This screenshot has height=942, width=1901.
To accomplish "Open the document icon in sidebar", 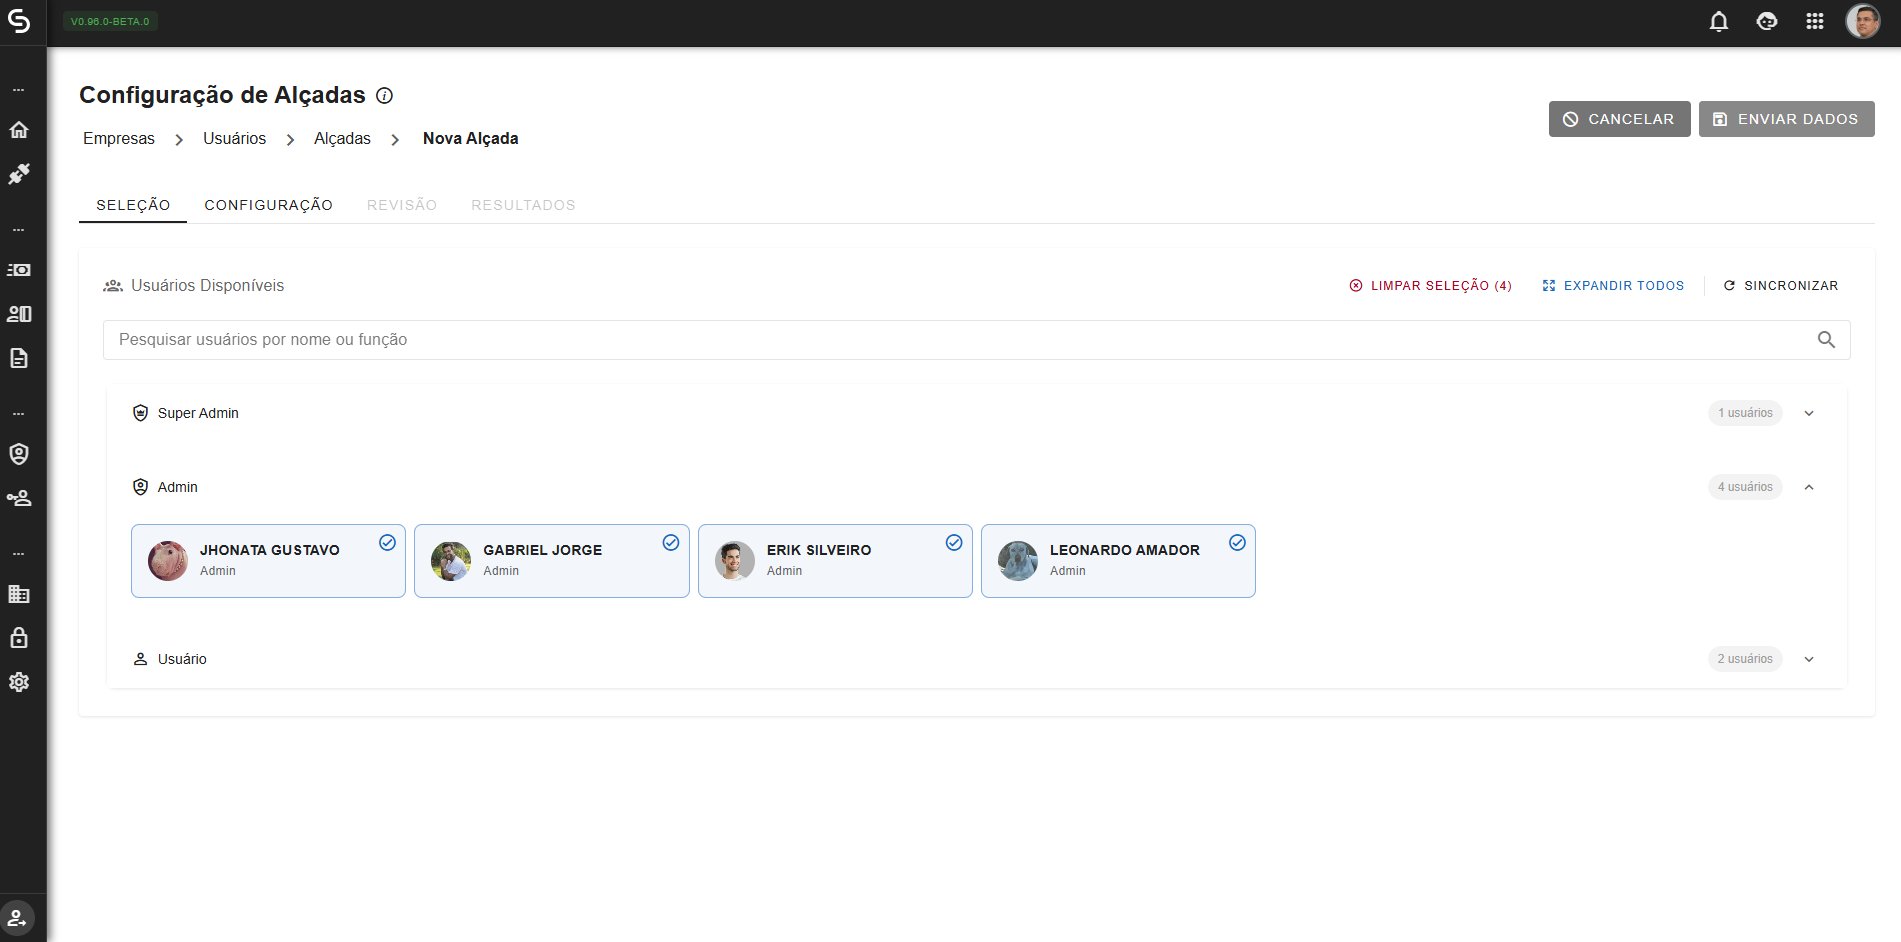I will pyautogui.click(x=19, y=358).
